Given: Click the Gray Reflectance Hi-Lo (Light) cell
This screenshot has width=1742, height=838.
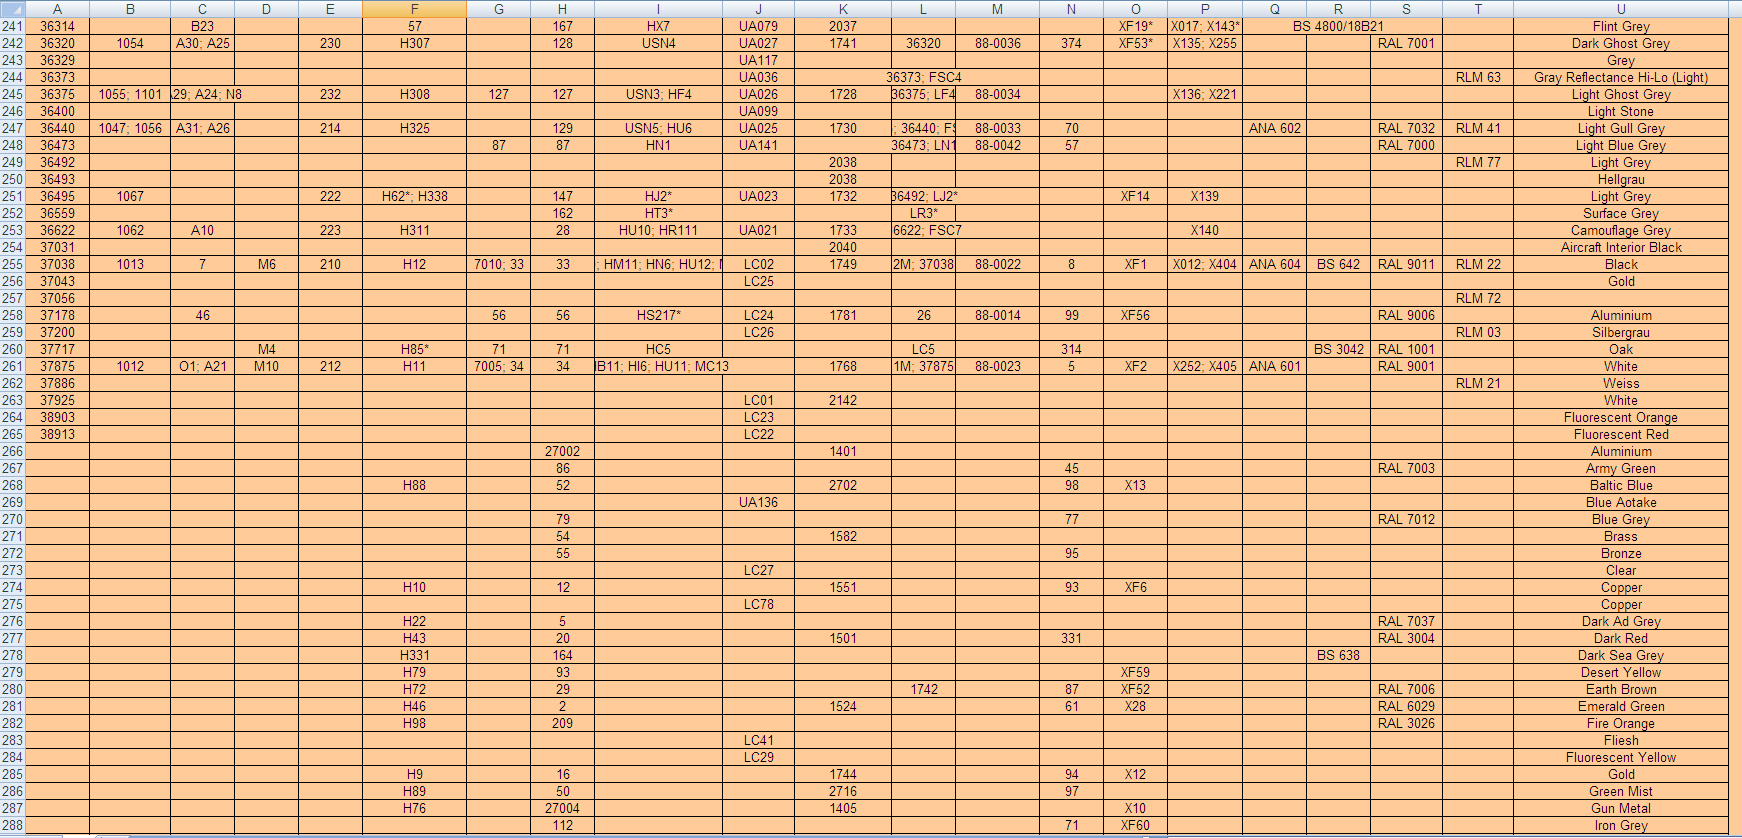Looking at the screenshot, I should pyautogui.click(x=1620, y=78).
